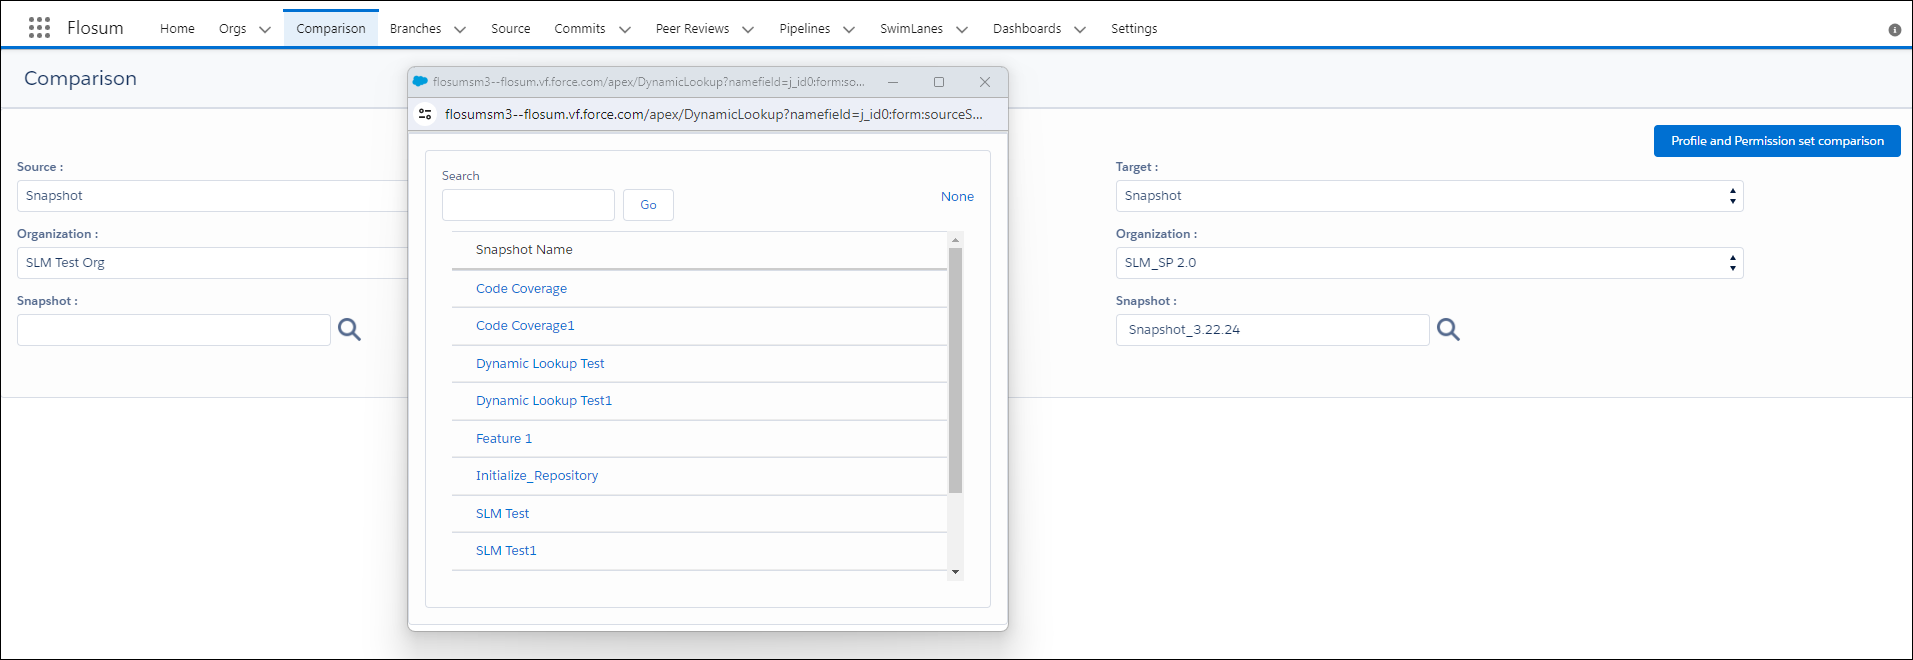Go to the Home tab
Screen dimensions: 1913x660
[x=177, y=29]
